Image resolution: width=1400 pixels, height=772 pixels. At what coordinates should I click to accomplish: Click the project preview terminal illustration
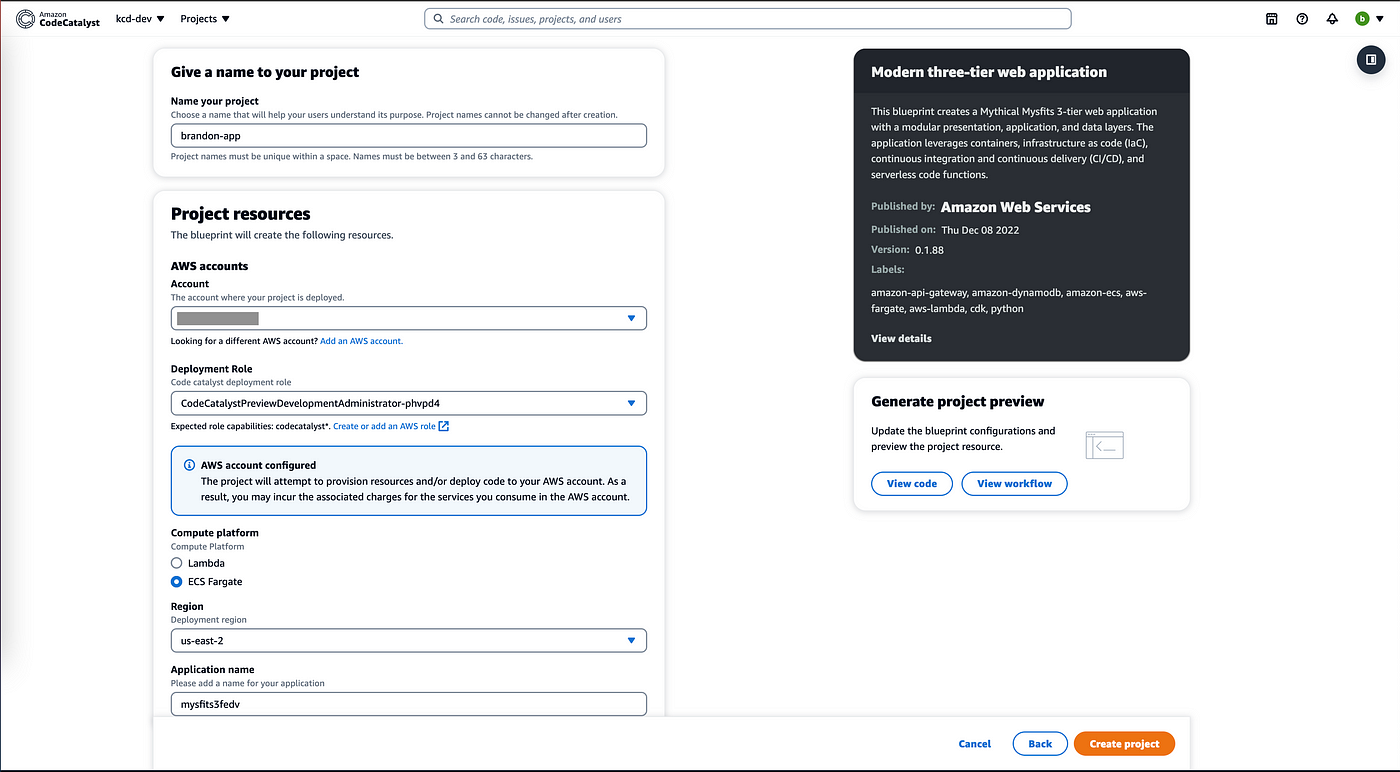tap(1104, 445)
